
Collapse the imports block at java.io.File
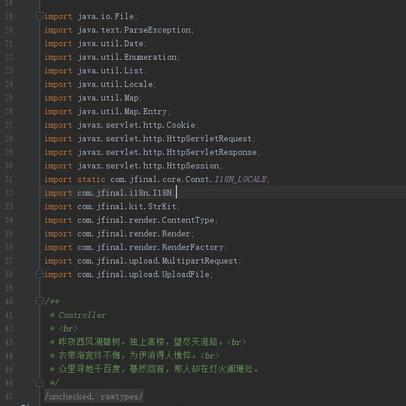39,16
